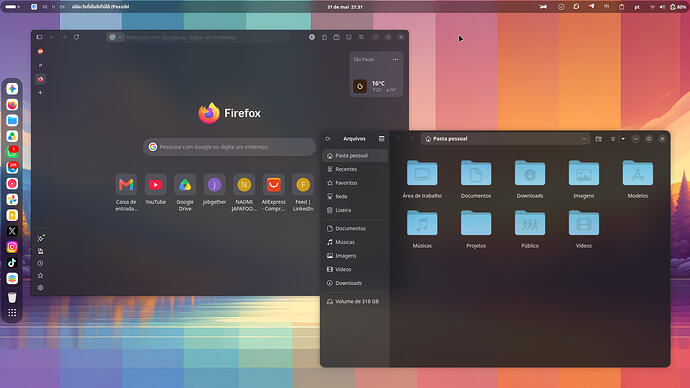Open the NAOMI JAPAFOO shortcut tile
Viewport: 690px width, 388px height.
(244, 193)
